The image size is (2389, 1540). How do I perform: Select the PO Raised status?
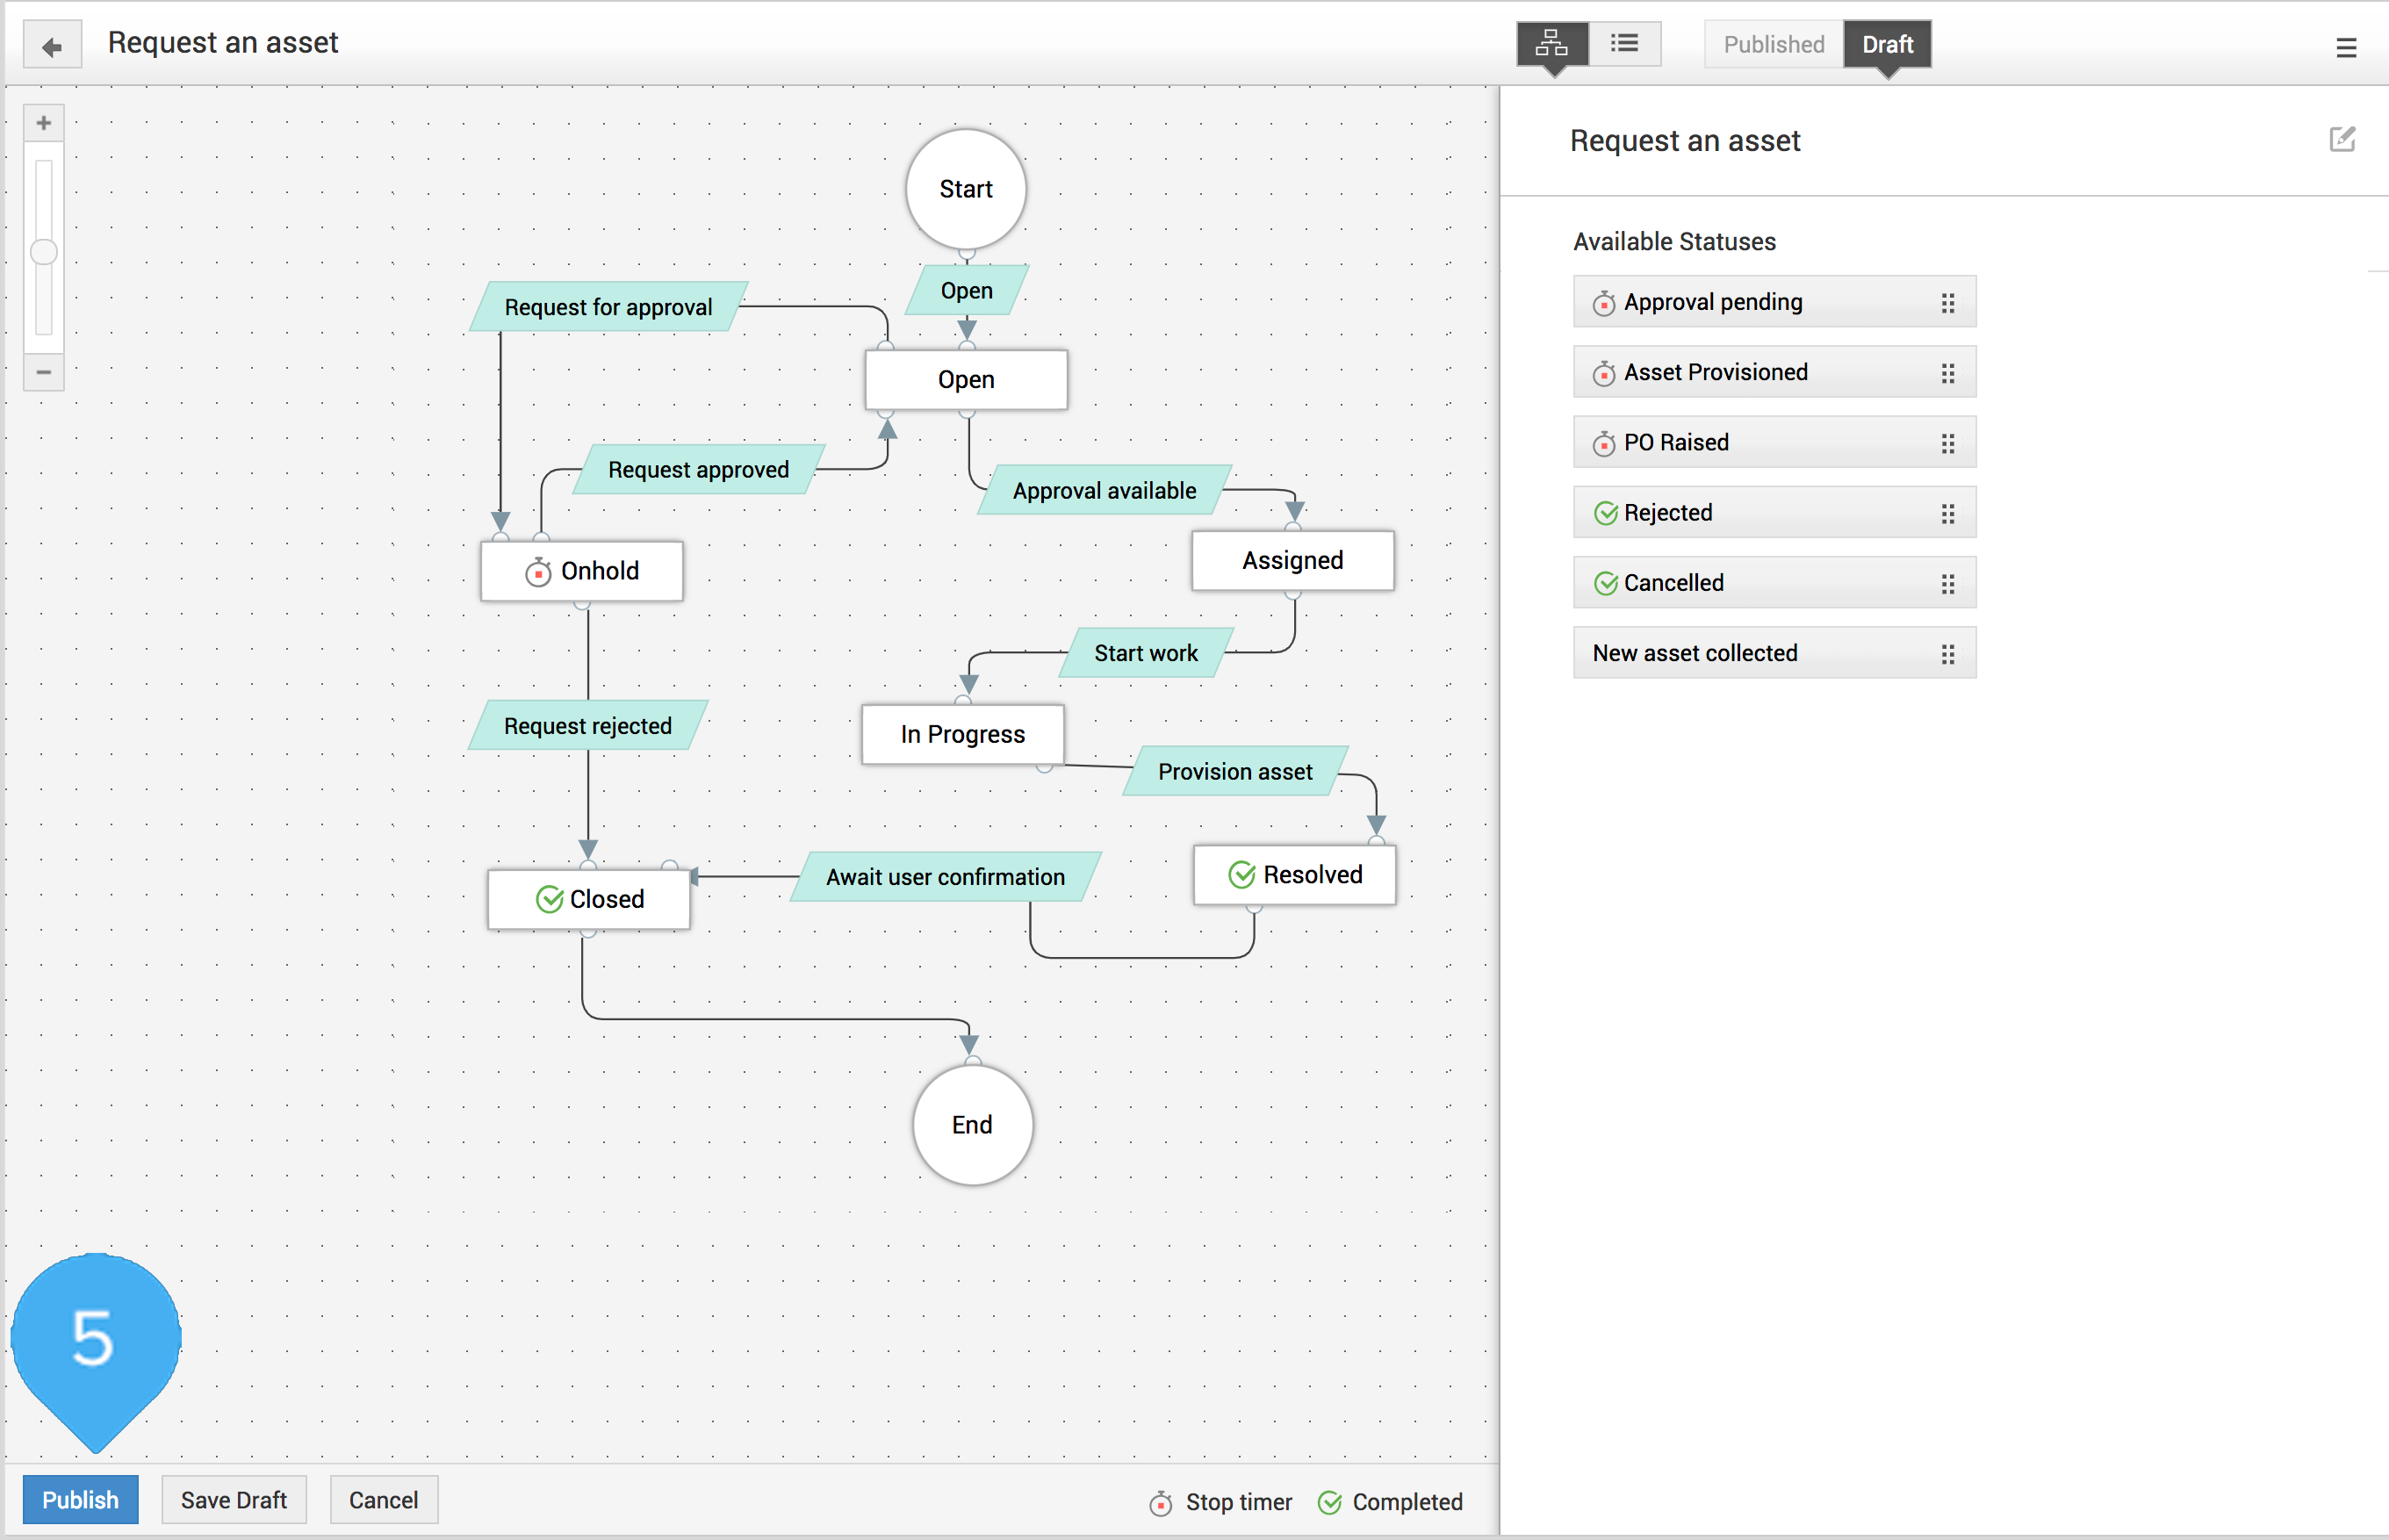[x=1774, y=442]
